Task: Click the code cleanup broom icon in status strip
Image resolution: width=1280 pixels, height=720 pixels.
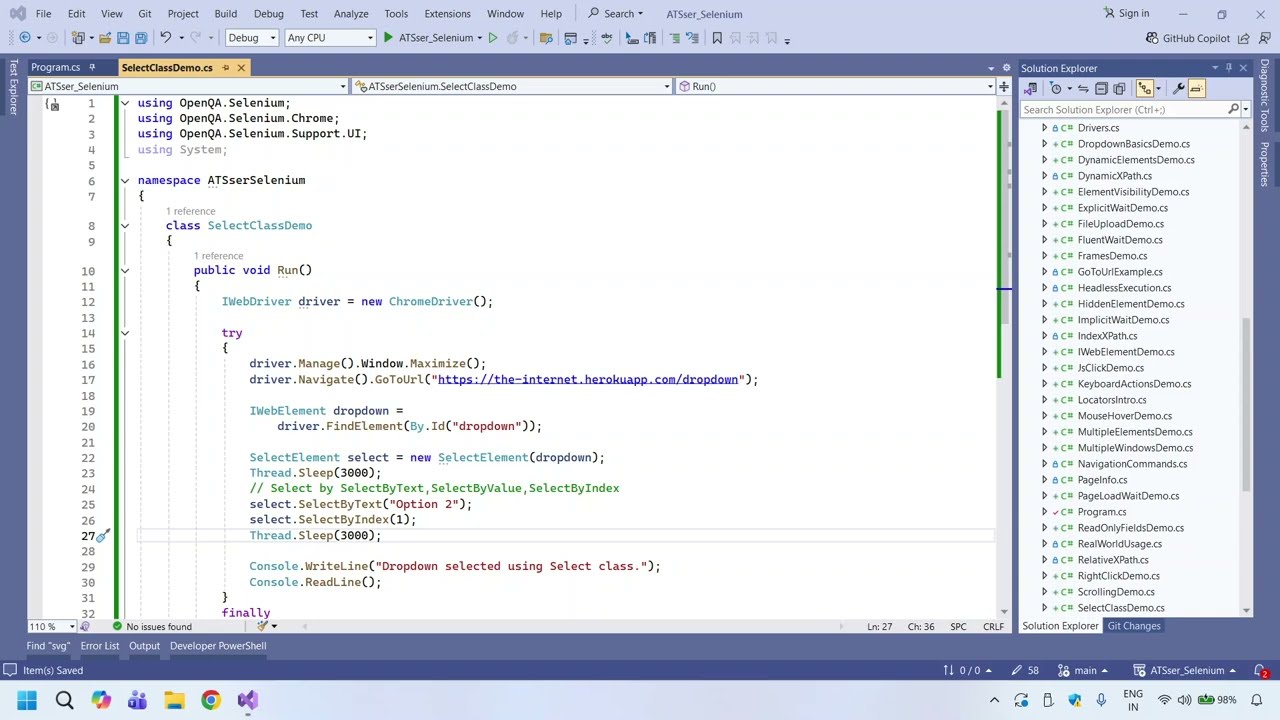Action: coord(262,627)
